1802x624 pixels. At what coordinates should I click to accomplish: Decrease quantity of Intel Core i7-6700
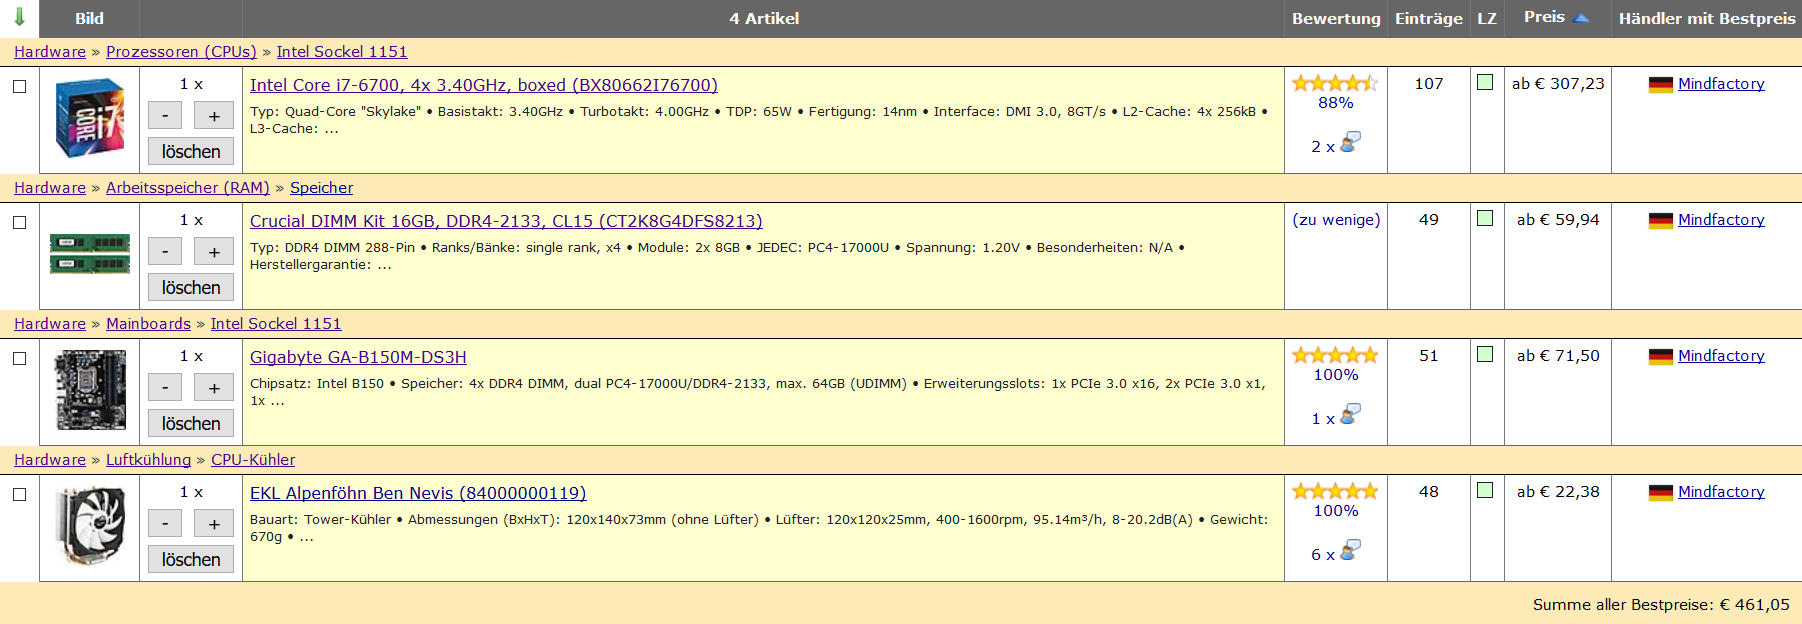[165, 116]
